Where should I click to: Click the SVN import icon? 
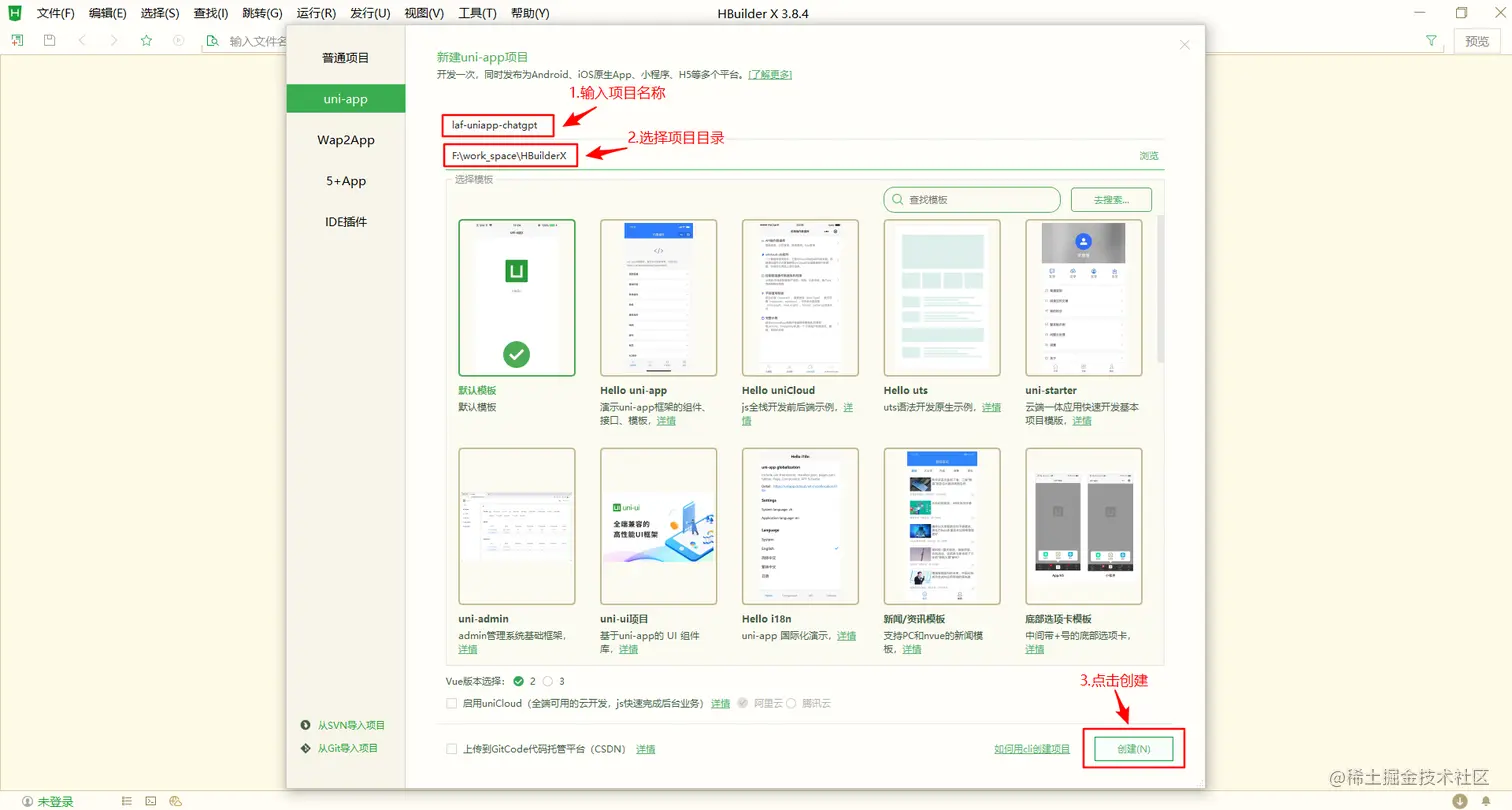[x=306, y=725]
